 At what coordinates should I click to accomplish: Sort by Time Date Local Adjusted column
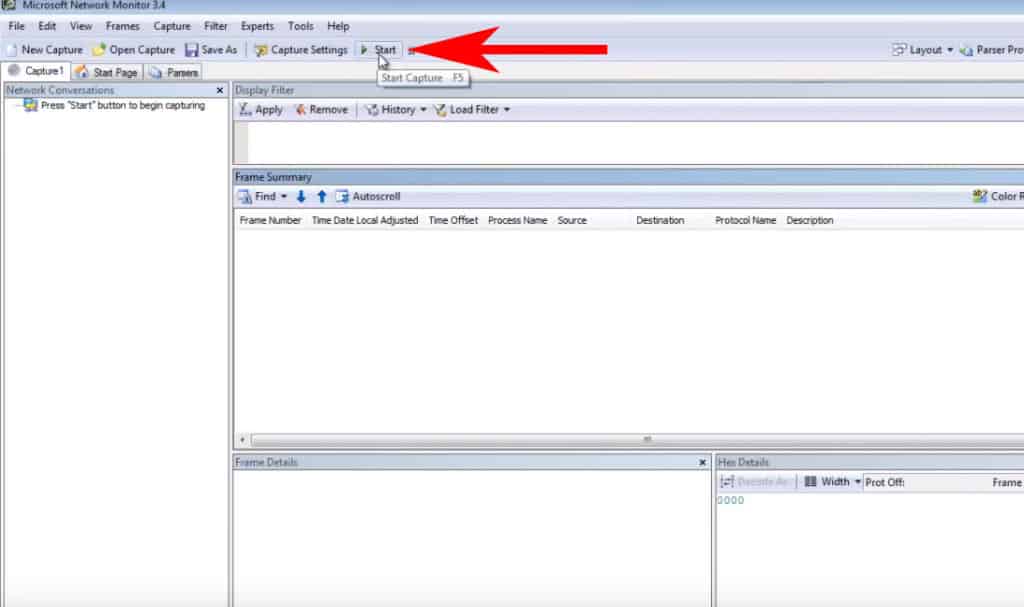364,220
